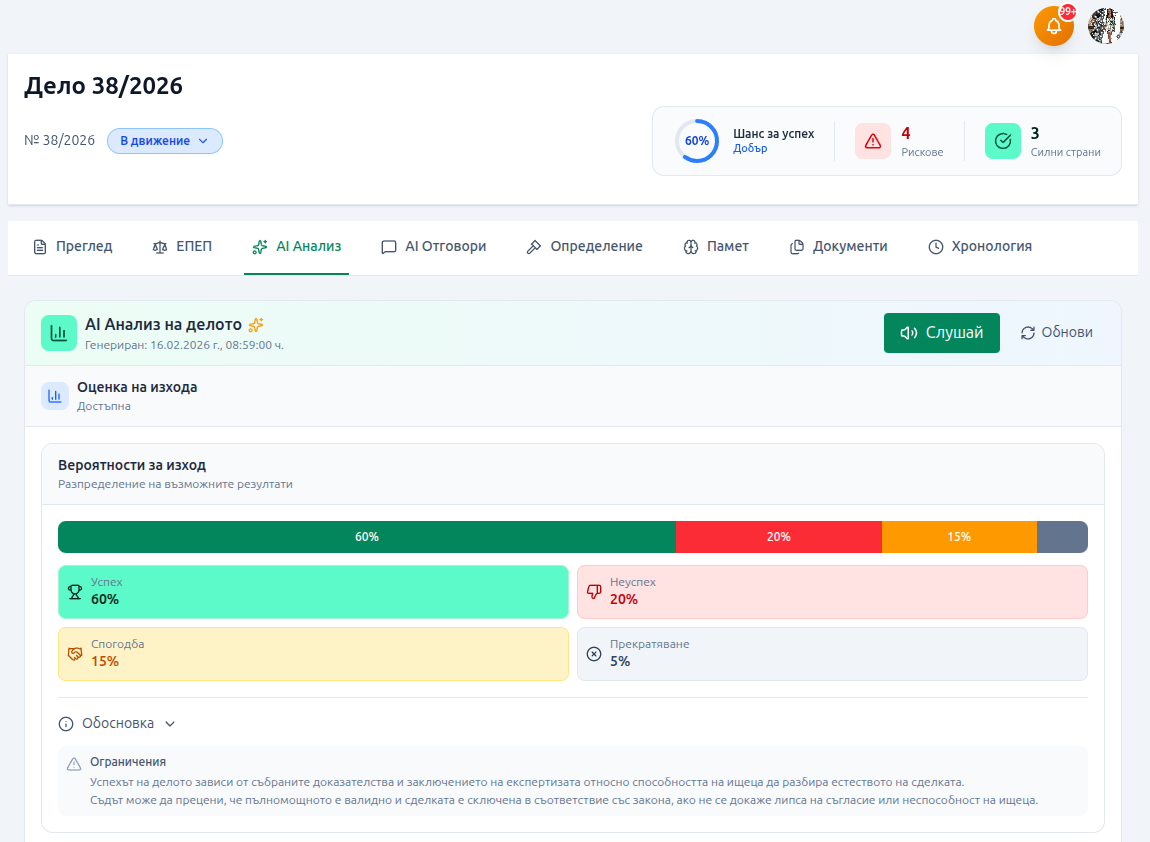Screen dimensions: 1150x842
Task: Click the green strengths checkmark icon
Action: tap(1003, 141)
